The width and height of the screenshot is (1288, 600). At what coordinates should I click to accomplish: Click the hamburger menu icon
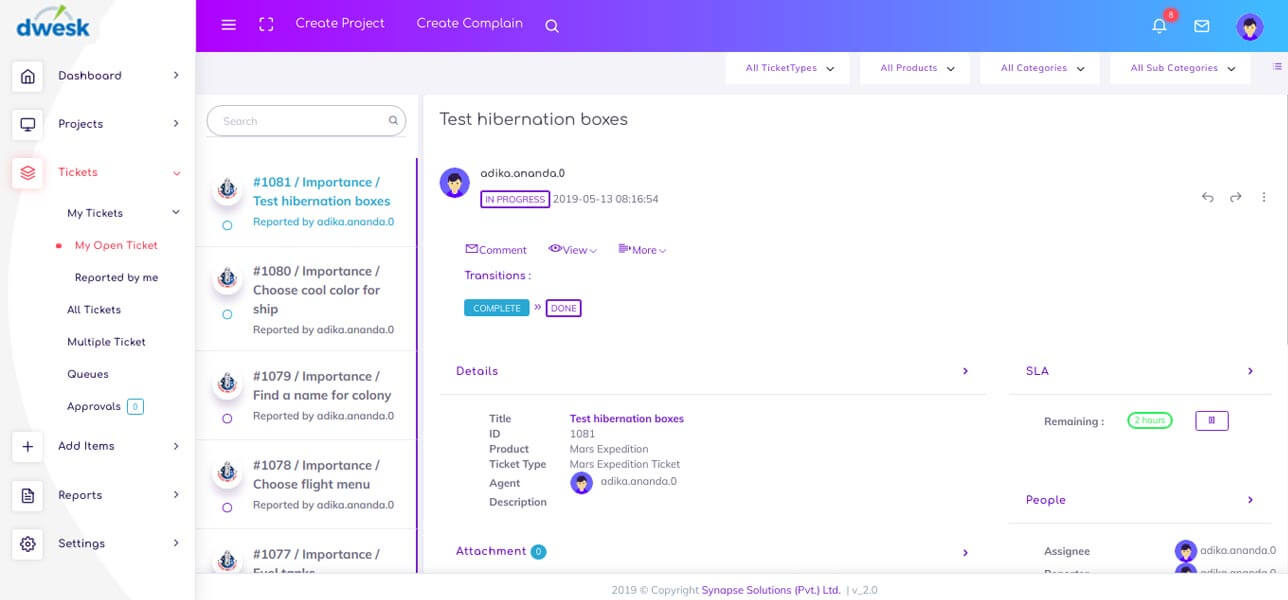point(228,25)
